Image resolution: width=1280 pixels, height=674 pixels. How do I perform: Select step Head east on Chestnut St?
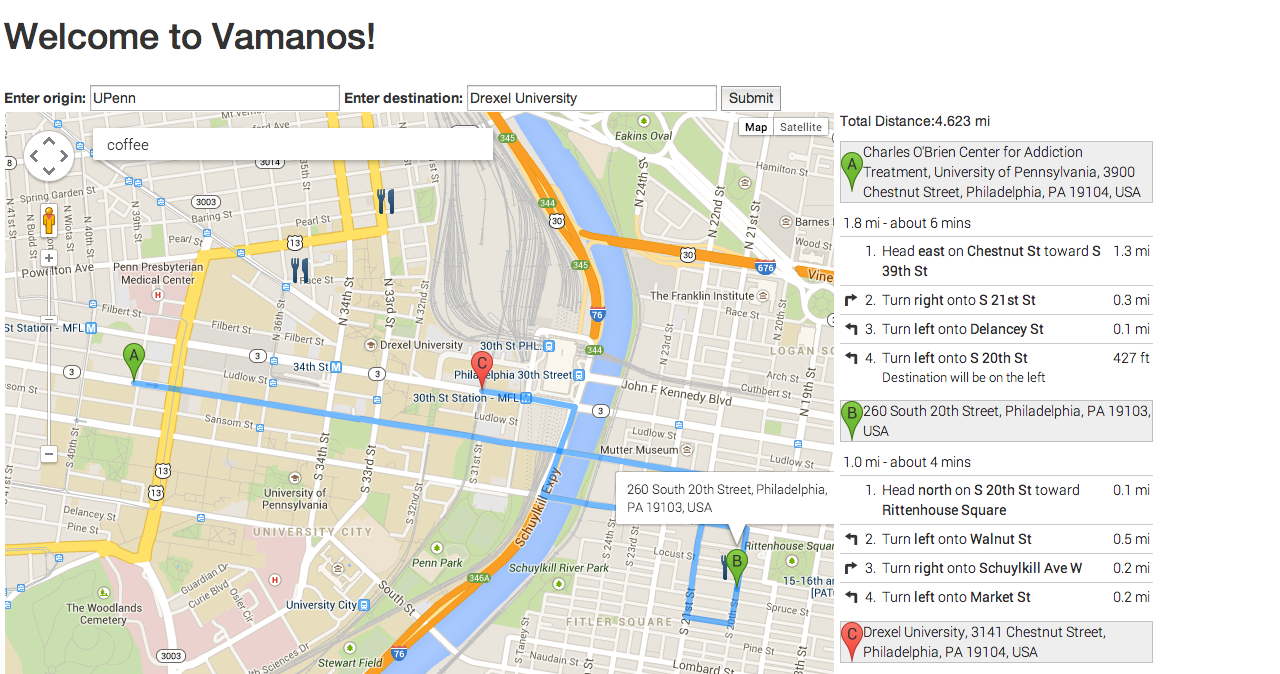996,261
